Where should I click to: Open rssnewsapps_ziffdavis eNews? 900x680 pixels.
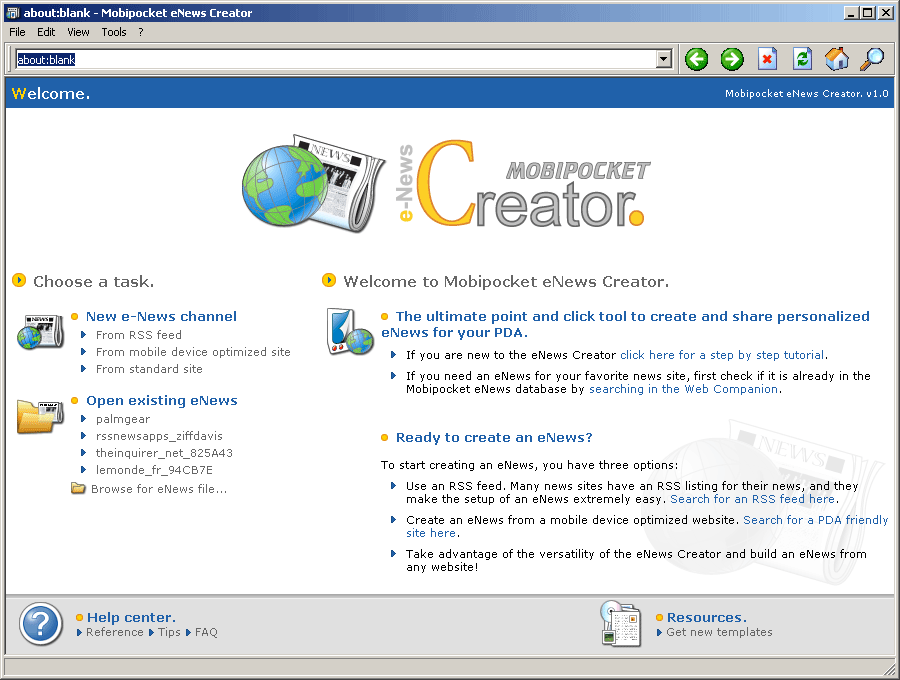tap(159, 436)
